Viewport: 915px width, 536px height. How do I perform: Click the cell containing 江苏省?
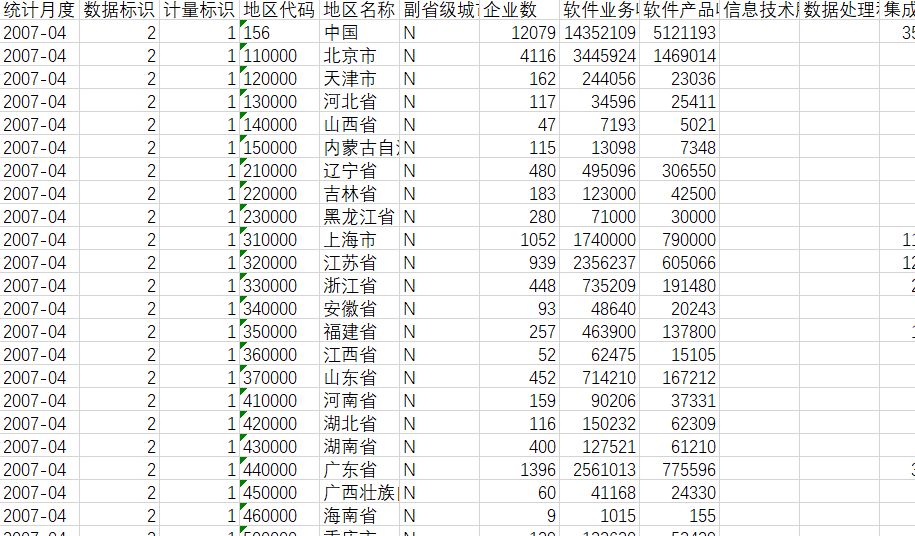(x=359, y=262)
